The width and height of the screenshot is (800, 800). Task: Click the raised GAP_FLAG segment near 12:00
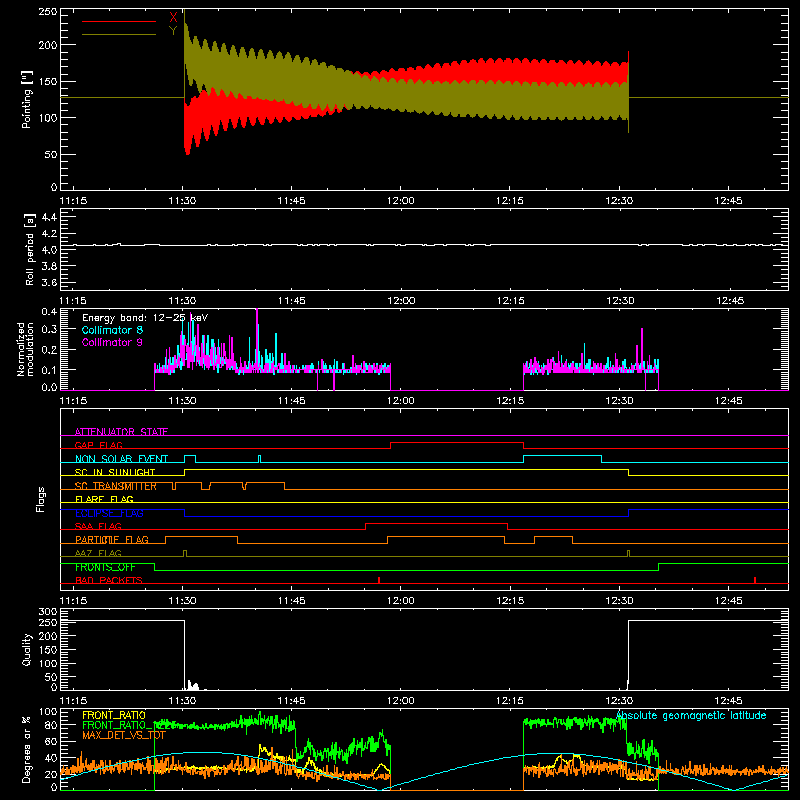click(457, 442)
